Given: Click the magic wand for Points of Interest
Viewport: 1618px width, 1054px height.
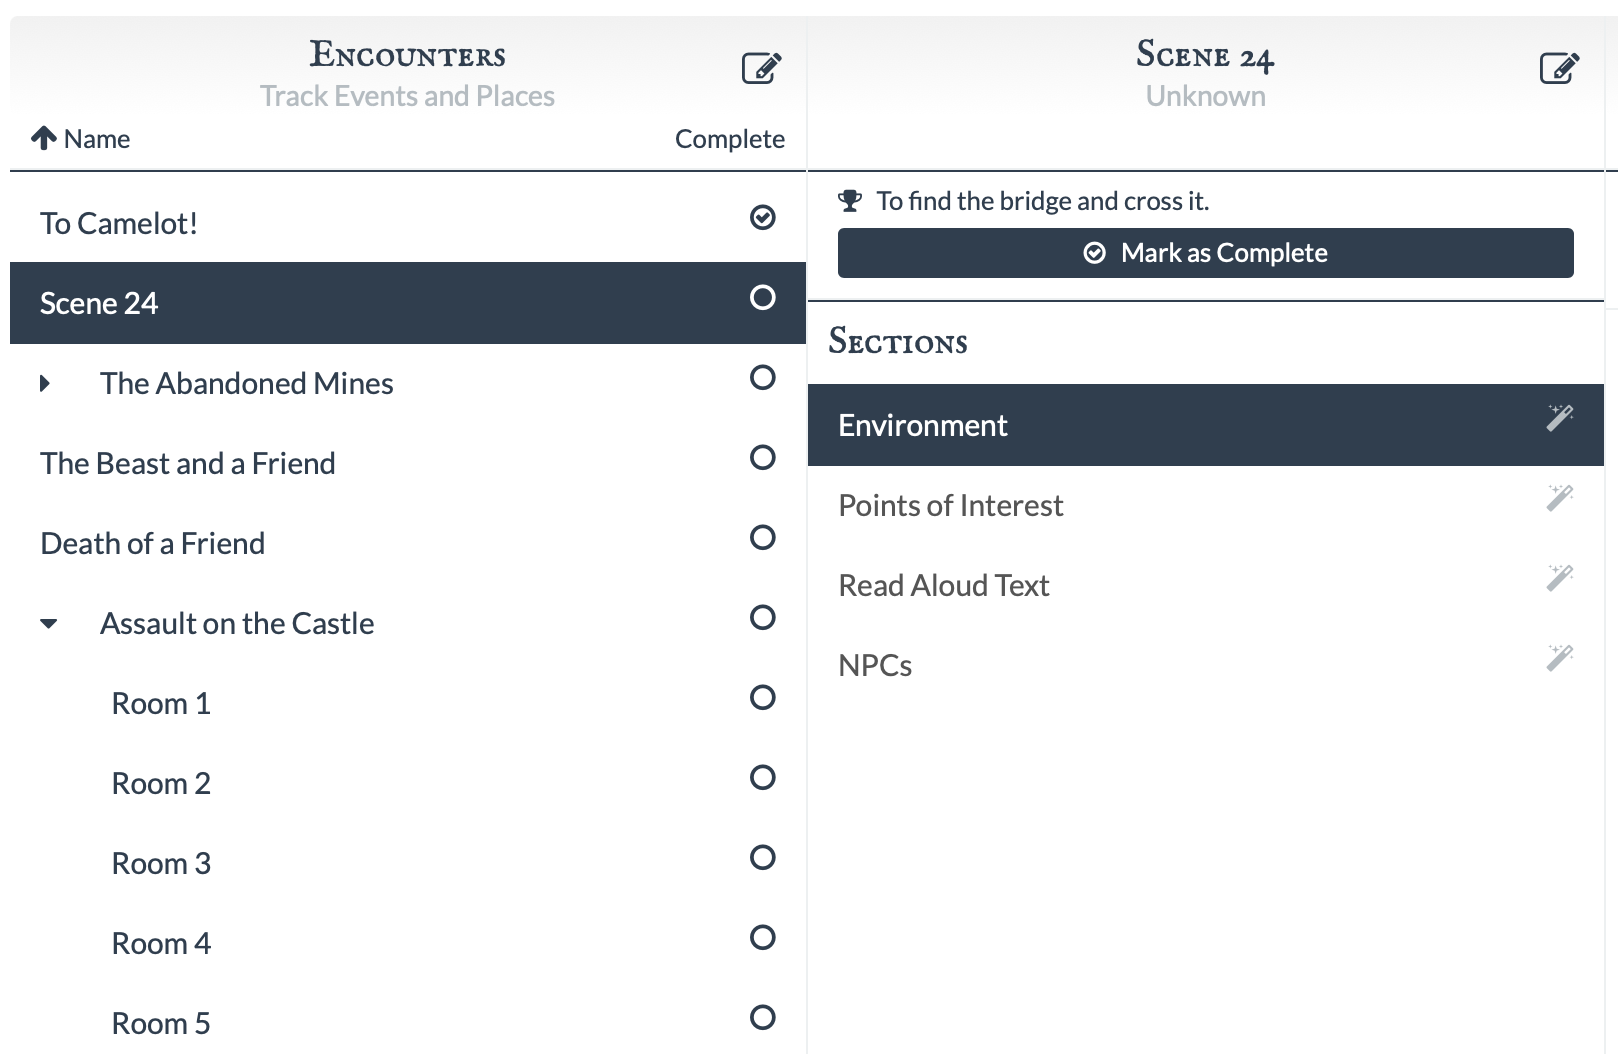Looking at the screenshot, I should tap(1560, 497).
